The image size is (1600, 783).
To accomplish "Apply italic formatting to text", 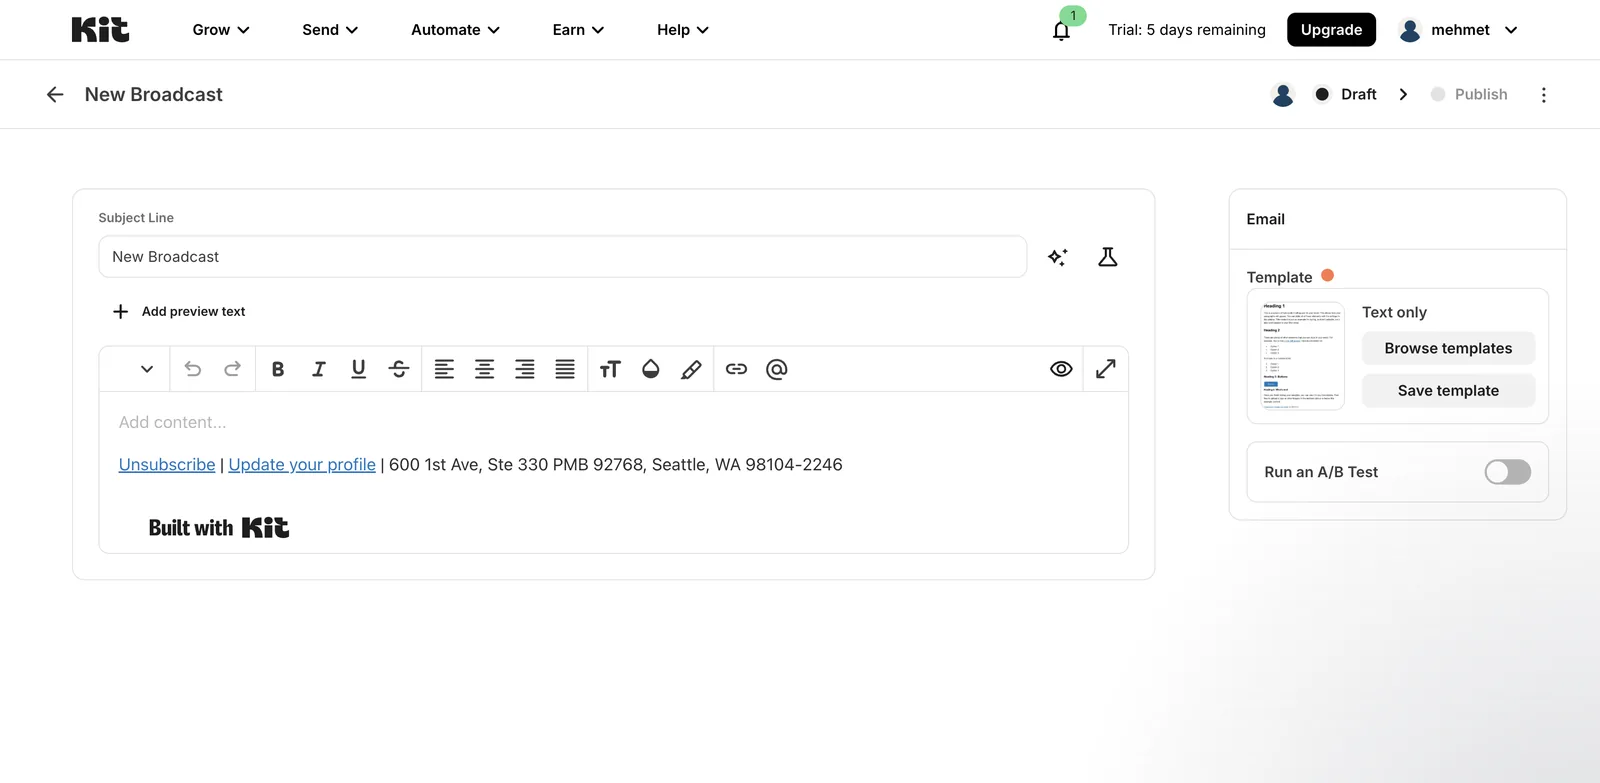I will tap(318, 369).
